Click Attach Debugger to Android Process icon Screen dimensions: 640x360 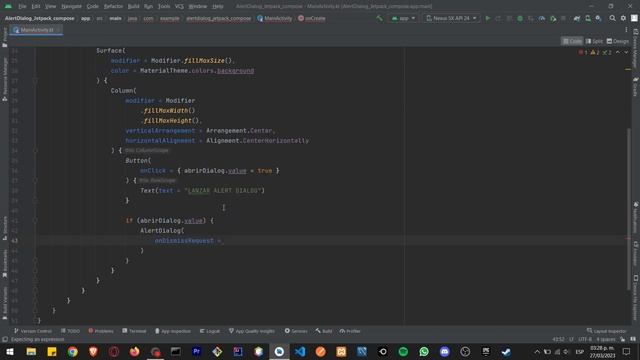553,18
